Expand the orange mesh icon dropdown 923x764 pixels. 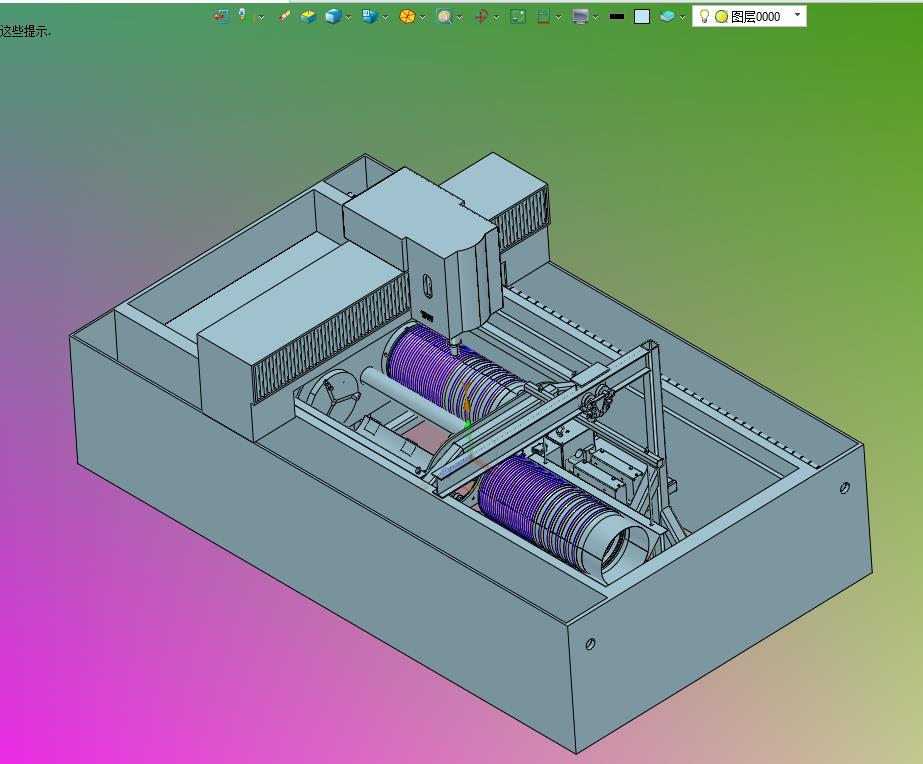click(423, 17)
